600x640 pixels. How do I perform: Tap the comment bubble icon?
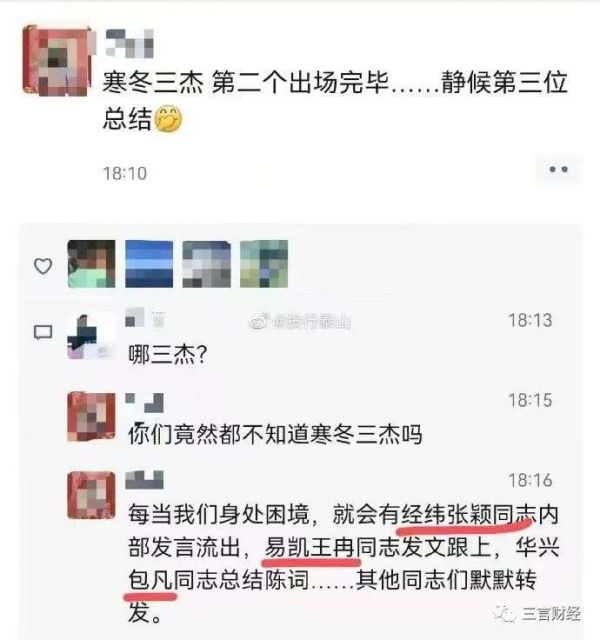point(43,333)
